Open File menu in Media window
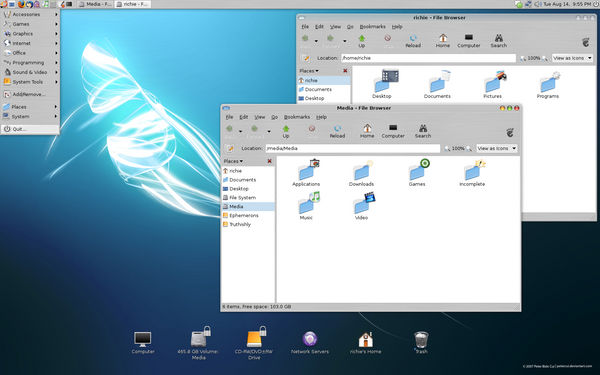Image resolution: width=600 pixels, height=375 pixels. coord(229,117)
